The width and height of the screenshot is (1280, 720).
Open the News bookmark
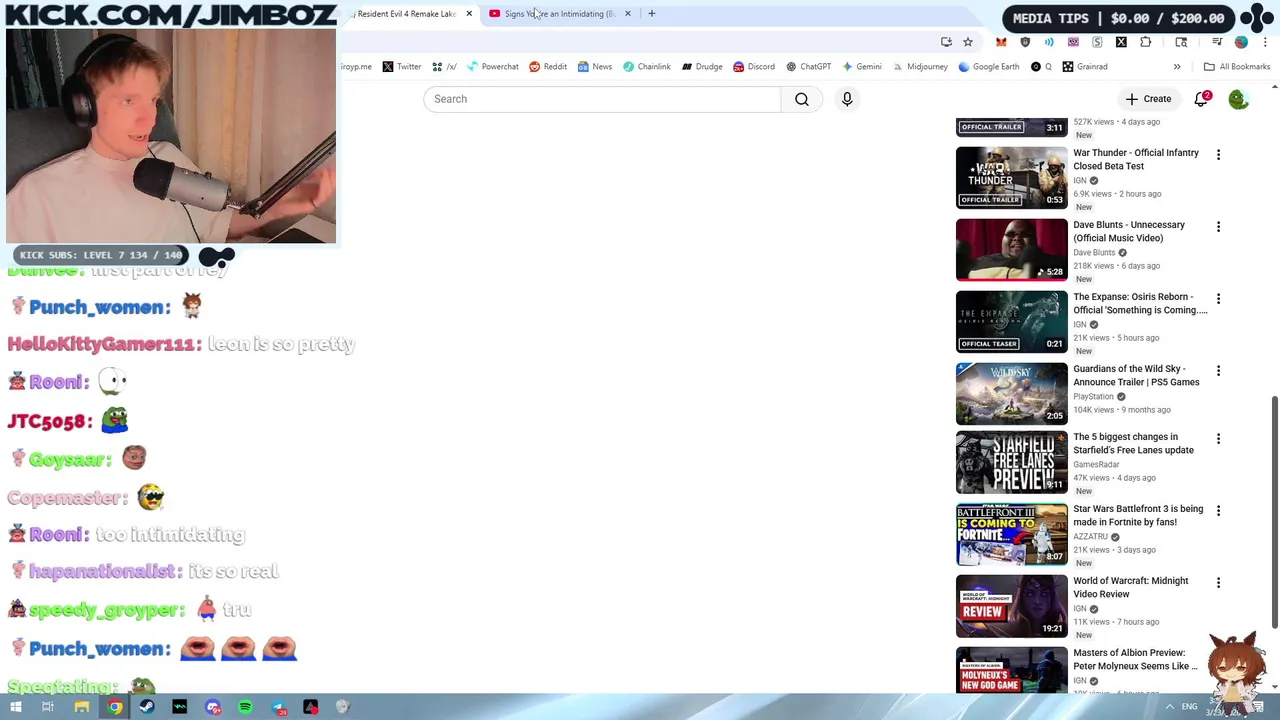[594, 67]
